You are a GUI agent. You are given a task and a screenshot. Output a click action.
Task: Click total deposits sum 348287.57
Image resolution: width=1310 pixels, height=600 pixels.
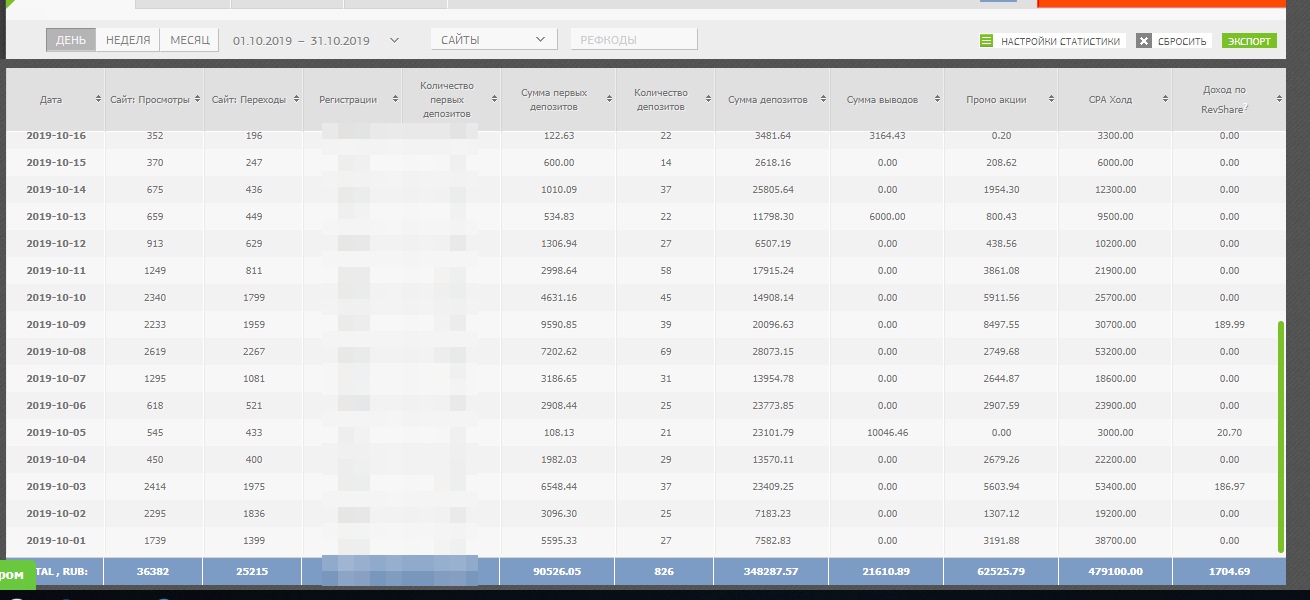pyautogui.click(x=770, y=572)
